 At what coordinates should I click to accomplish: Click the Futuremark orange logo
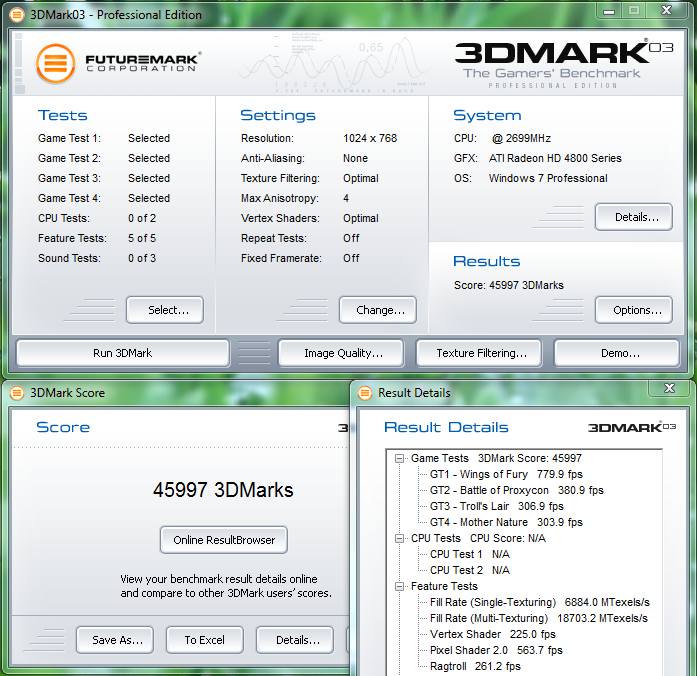click(56, 64)
